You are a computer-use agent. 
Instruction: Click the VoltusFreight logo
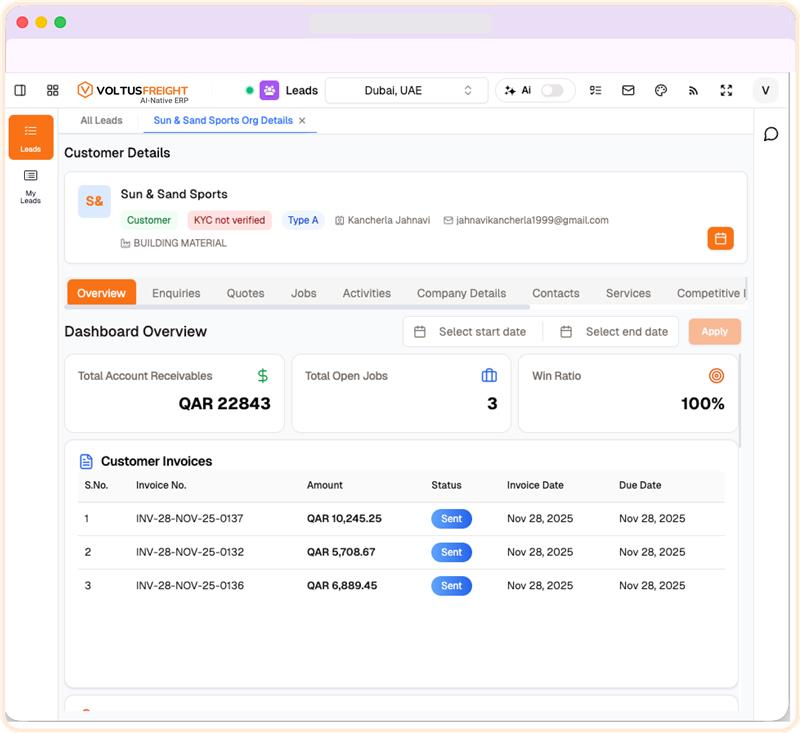(133, 92)
